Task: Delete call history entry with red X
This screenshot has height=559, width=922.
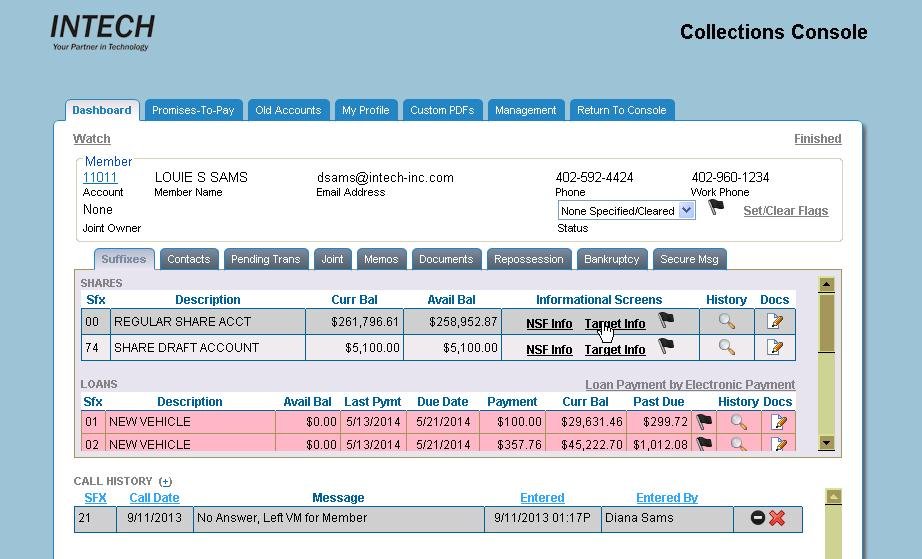Action: pyautogui.click(x=777, y=518)
